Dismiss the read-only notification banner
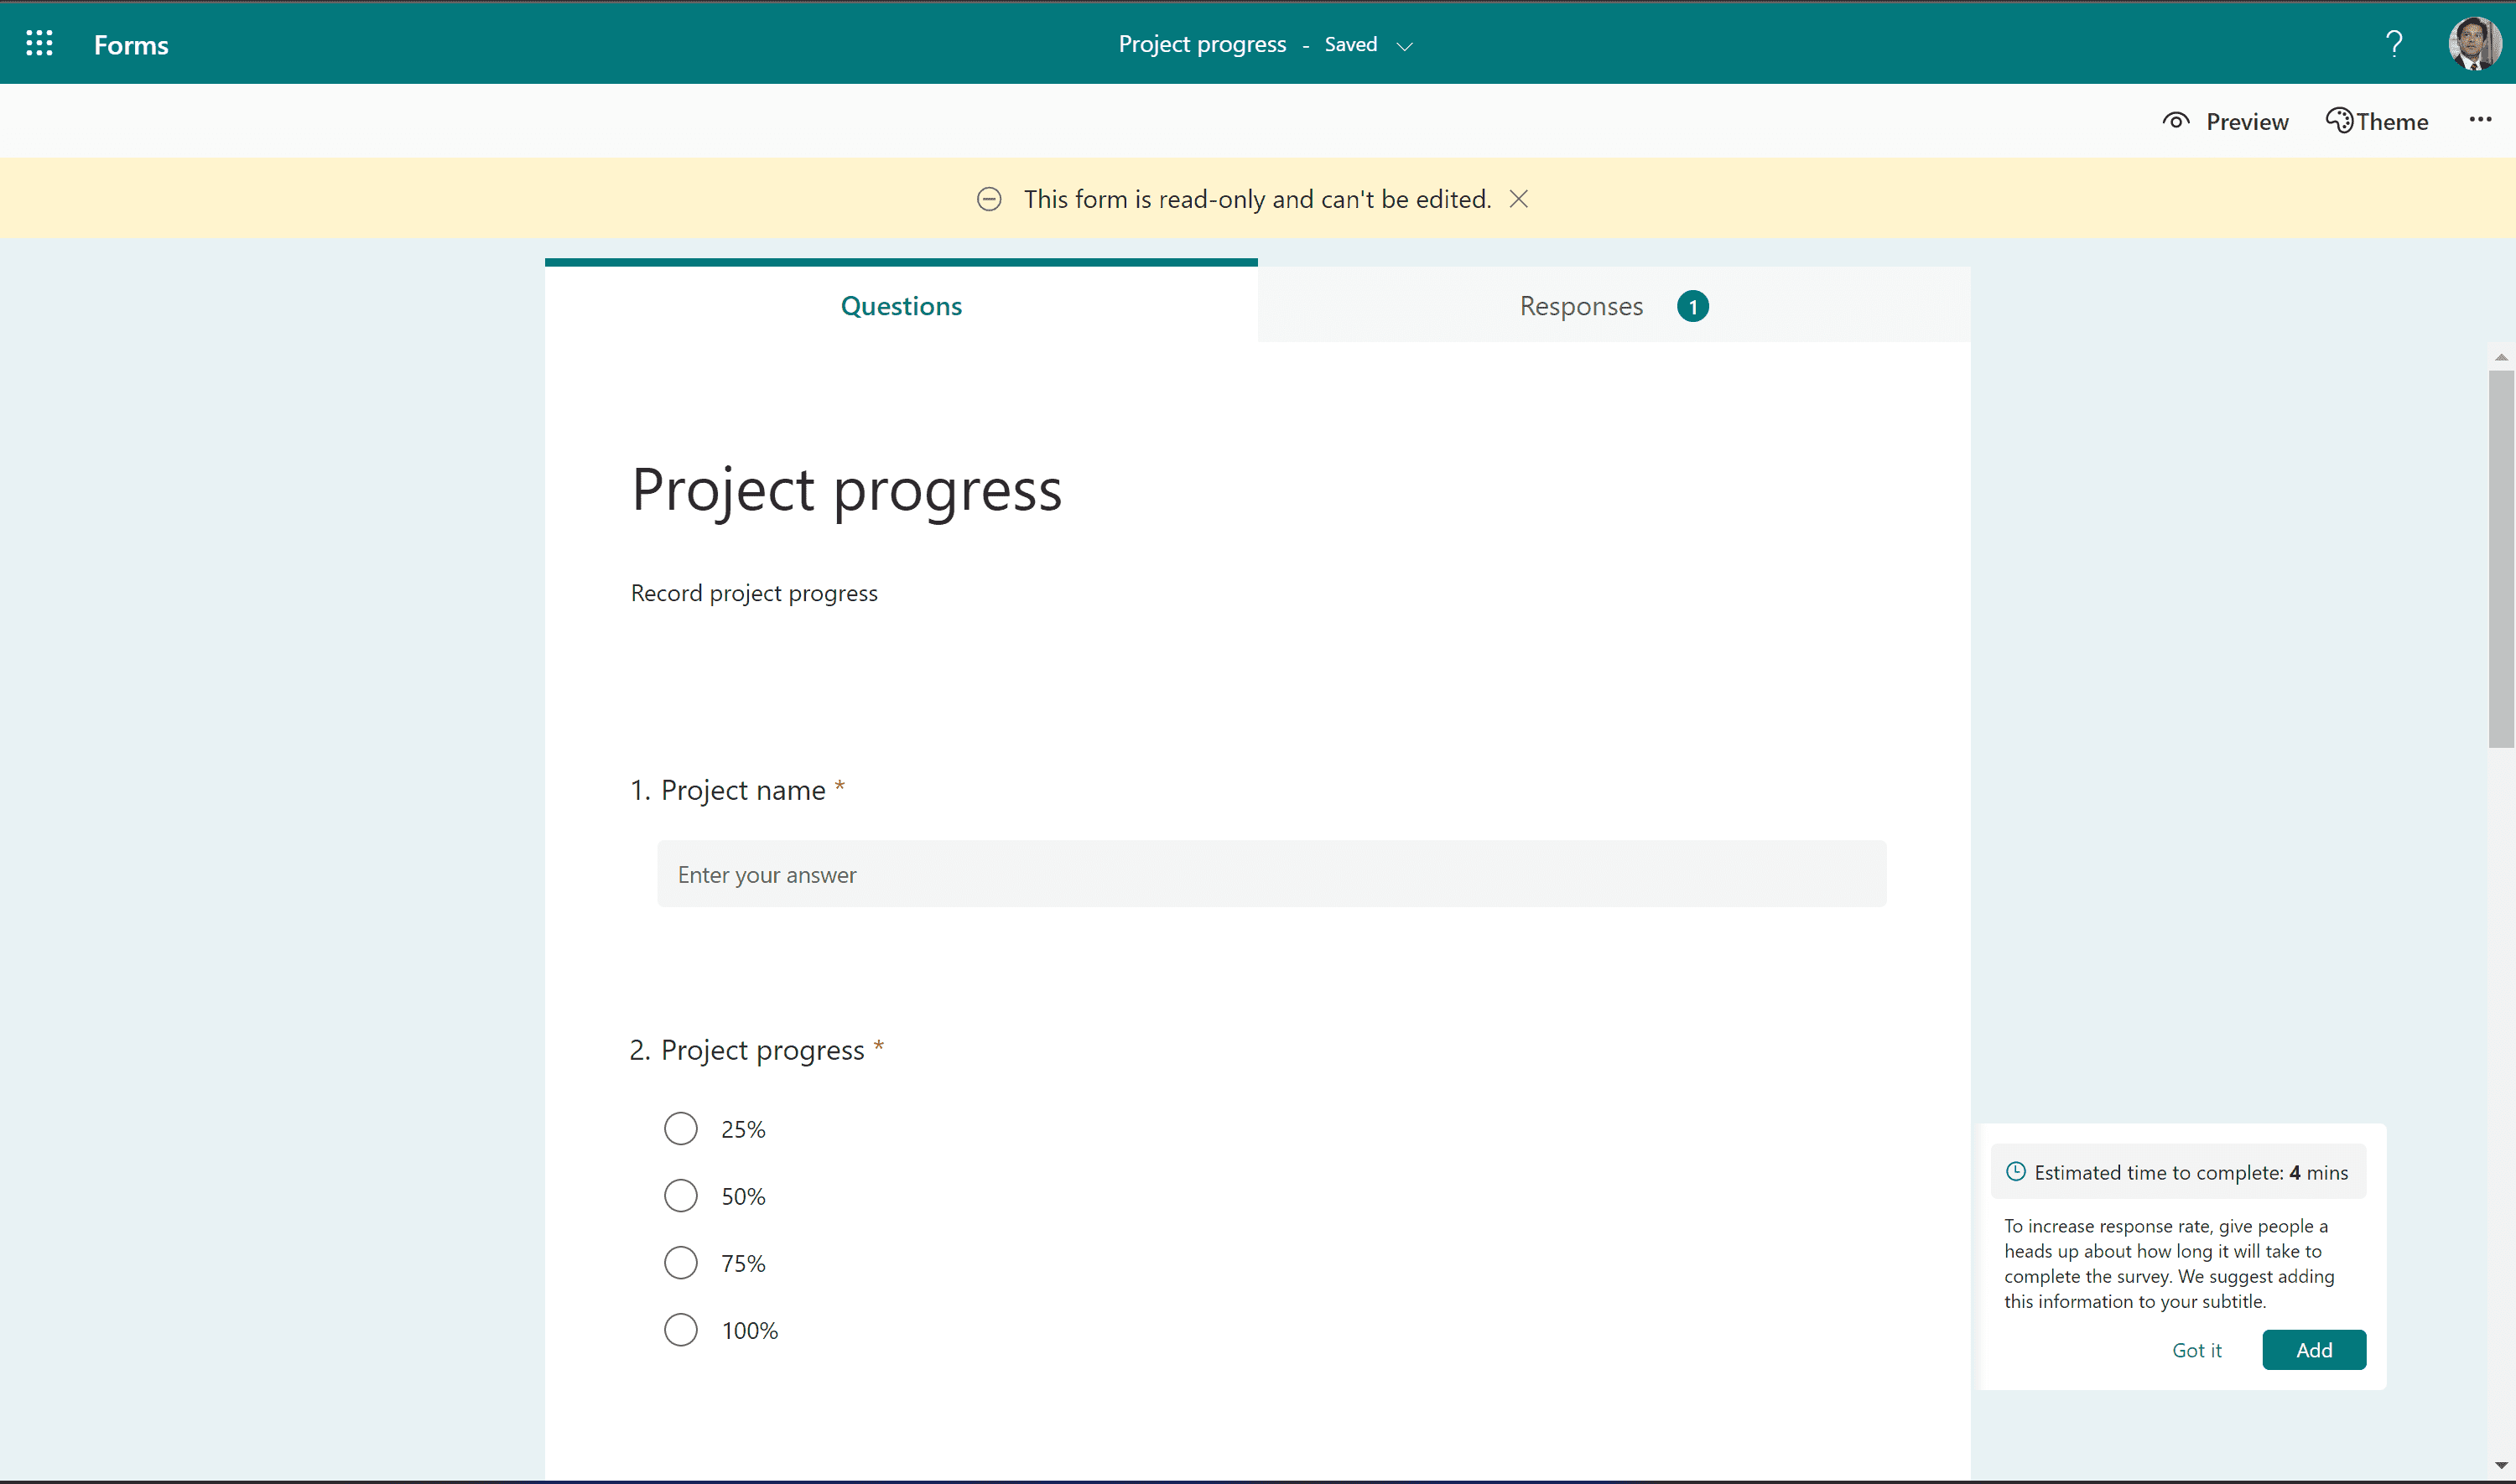 (x=1518, y=199)
